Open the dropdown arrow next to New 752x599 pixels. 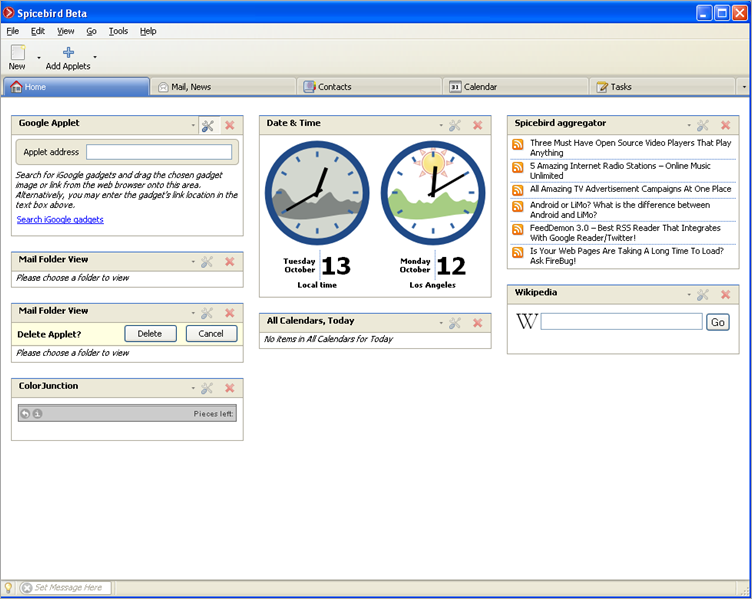coord(39,58)
